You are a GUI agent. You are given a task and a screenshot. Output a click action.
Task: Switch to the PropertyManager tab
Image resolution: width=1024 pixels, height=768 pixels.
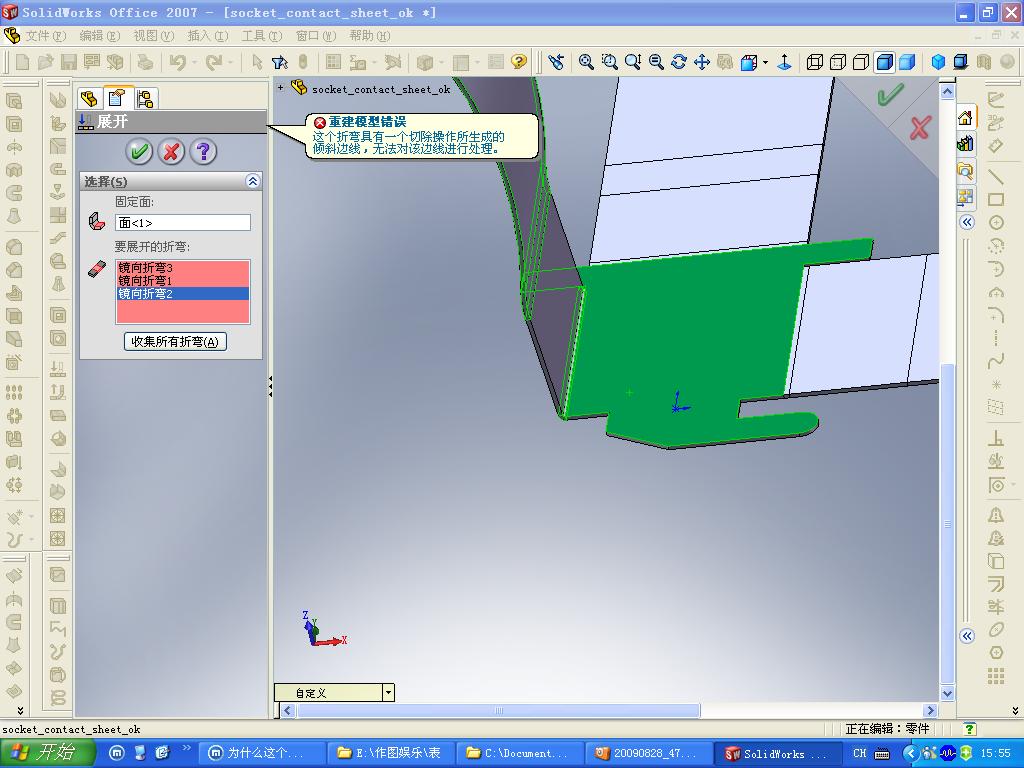pos(117,98)
